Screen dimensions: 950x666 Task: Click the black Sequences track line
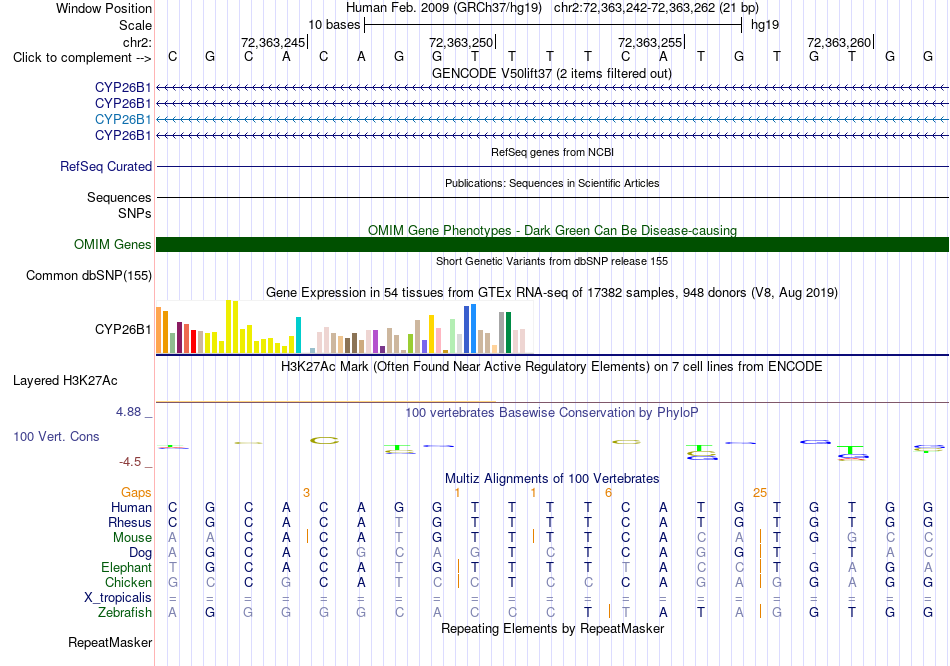552,197
